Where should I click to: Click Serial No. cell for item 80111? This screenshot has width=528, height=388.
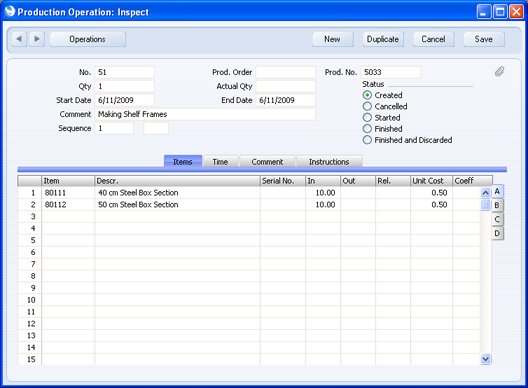click(283, 193)
